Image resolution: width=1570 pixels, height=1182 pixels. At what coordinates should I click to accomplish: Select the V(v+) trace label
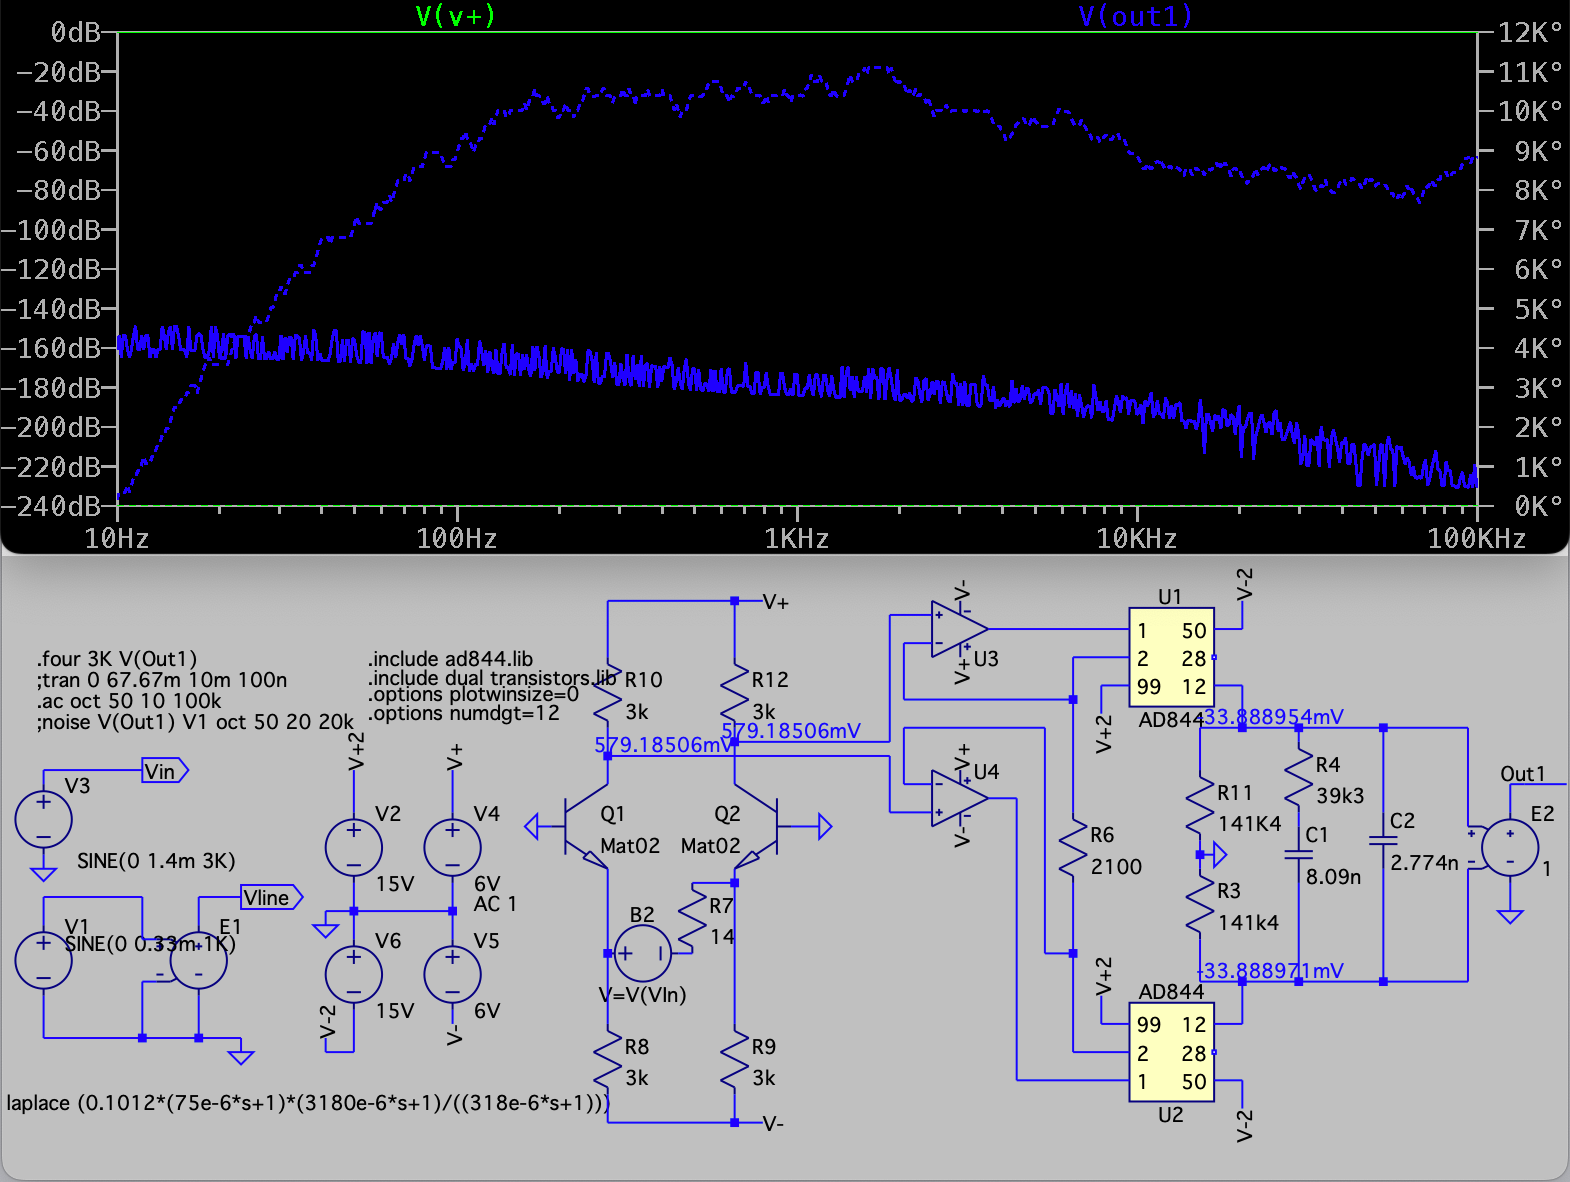[x=455, y=16]
